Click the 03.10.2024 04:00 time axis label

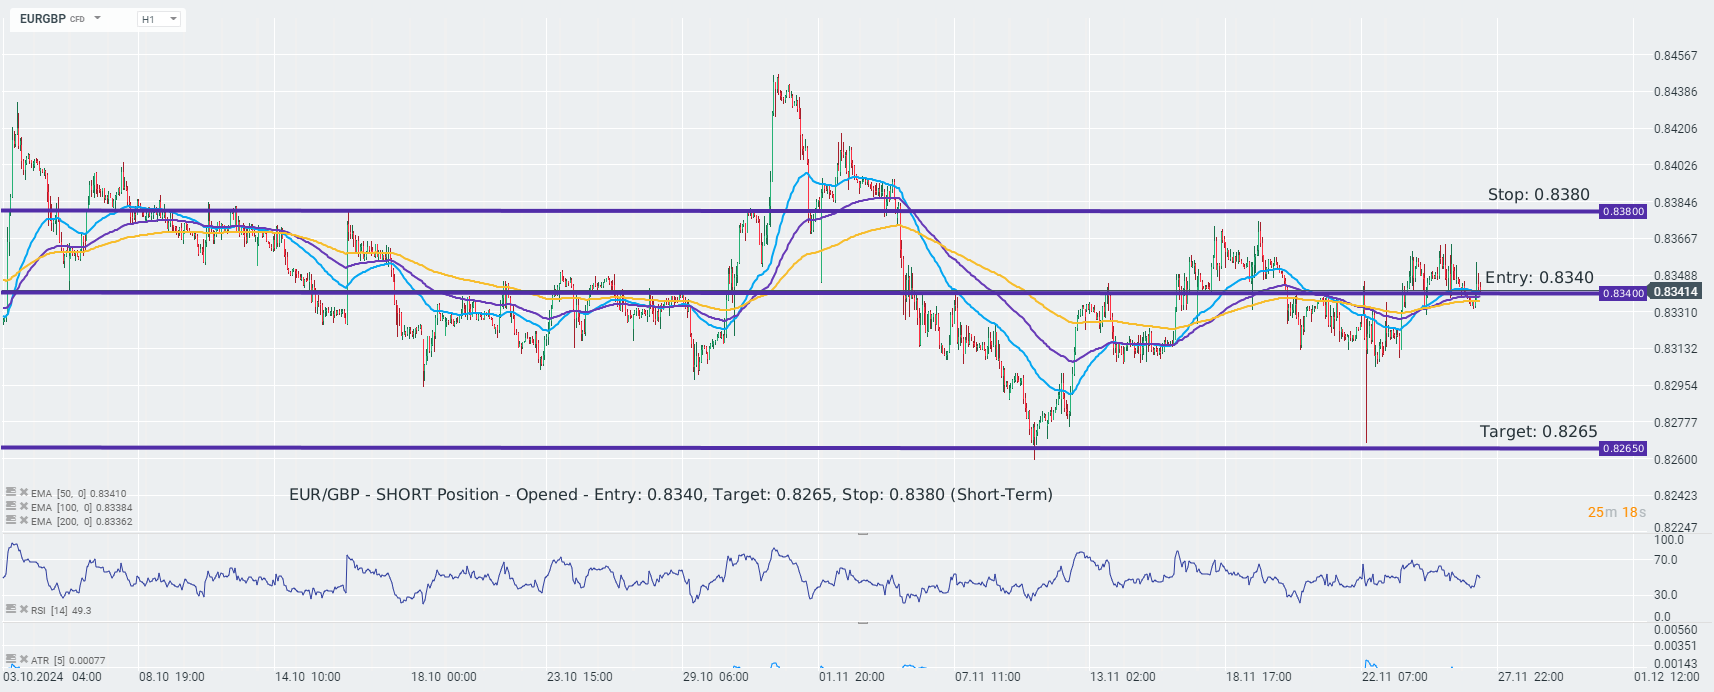52,677
